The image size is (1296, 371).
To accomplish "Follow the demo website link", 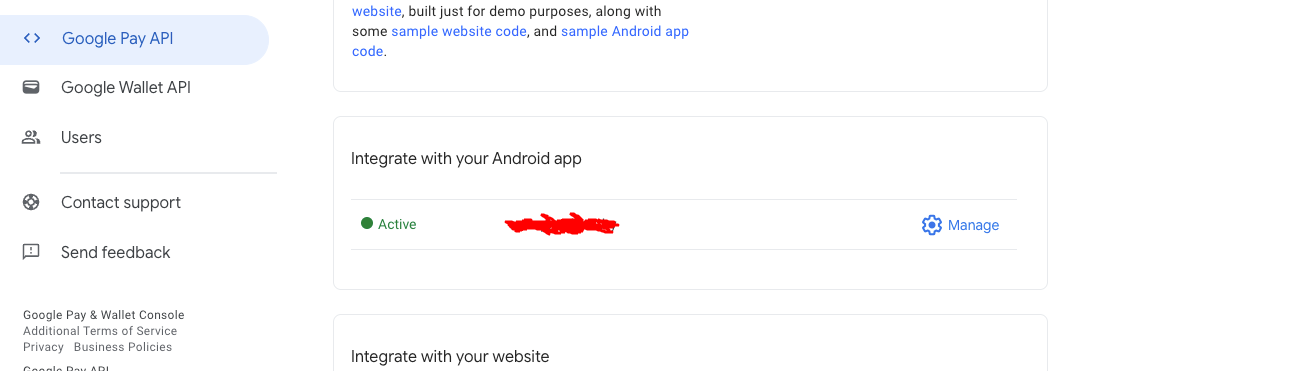I will 377,12.
